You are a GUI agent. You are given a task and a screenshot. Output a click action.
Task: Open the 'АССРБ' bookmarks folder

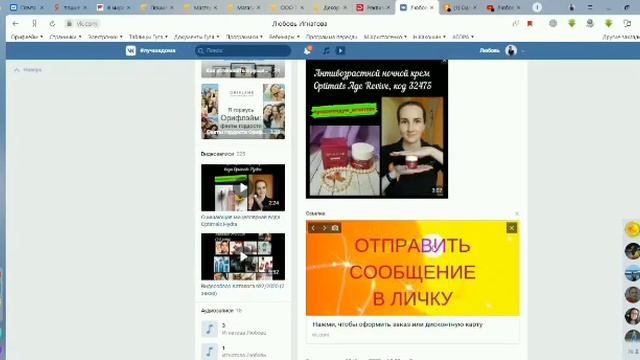click(463, 37)
